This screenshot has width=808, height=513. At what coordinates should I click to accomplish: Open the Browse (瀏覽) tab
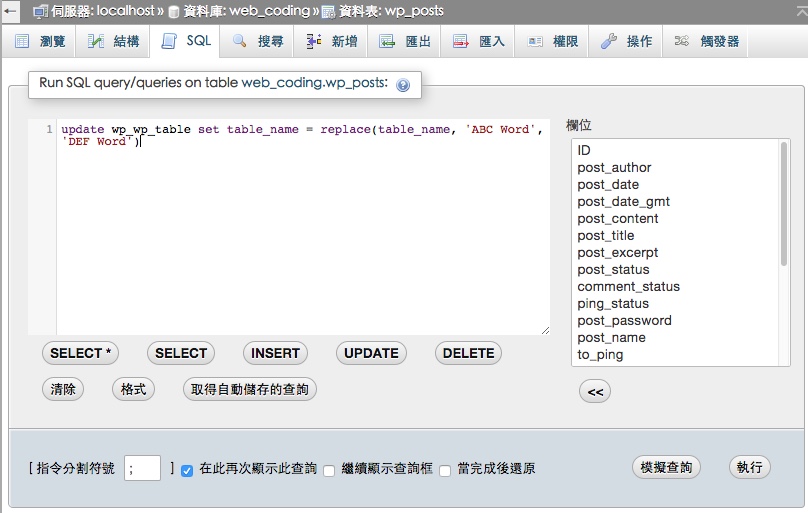click(x=40, y=41)
